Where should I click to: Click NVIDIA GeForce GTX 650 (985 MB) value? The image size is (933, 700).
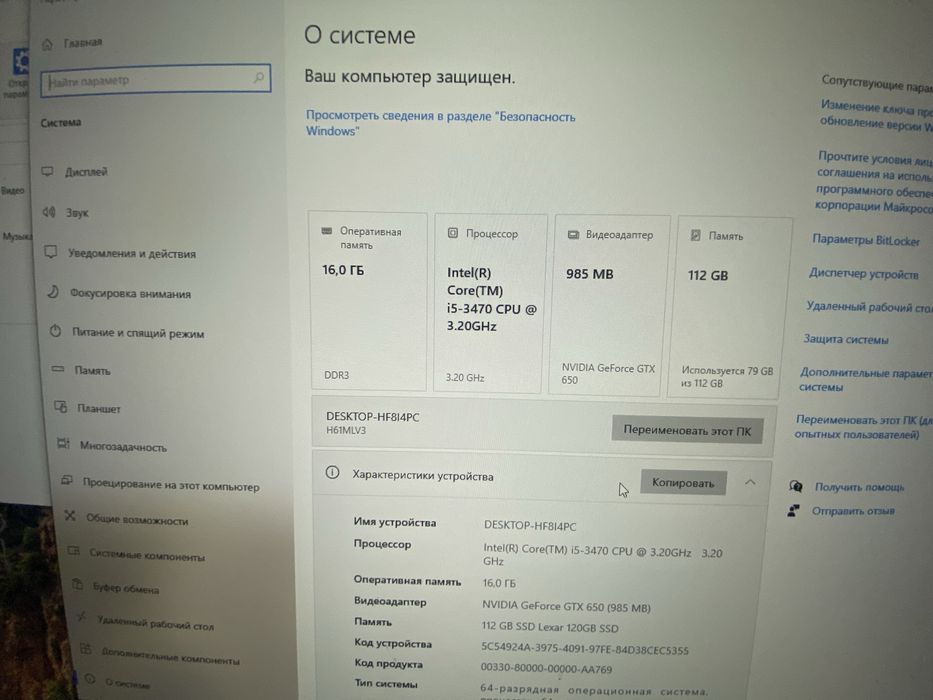click(566, 607)
